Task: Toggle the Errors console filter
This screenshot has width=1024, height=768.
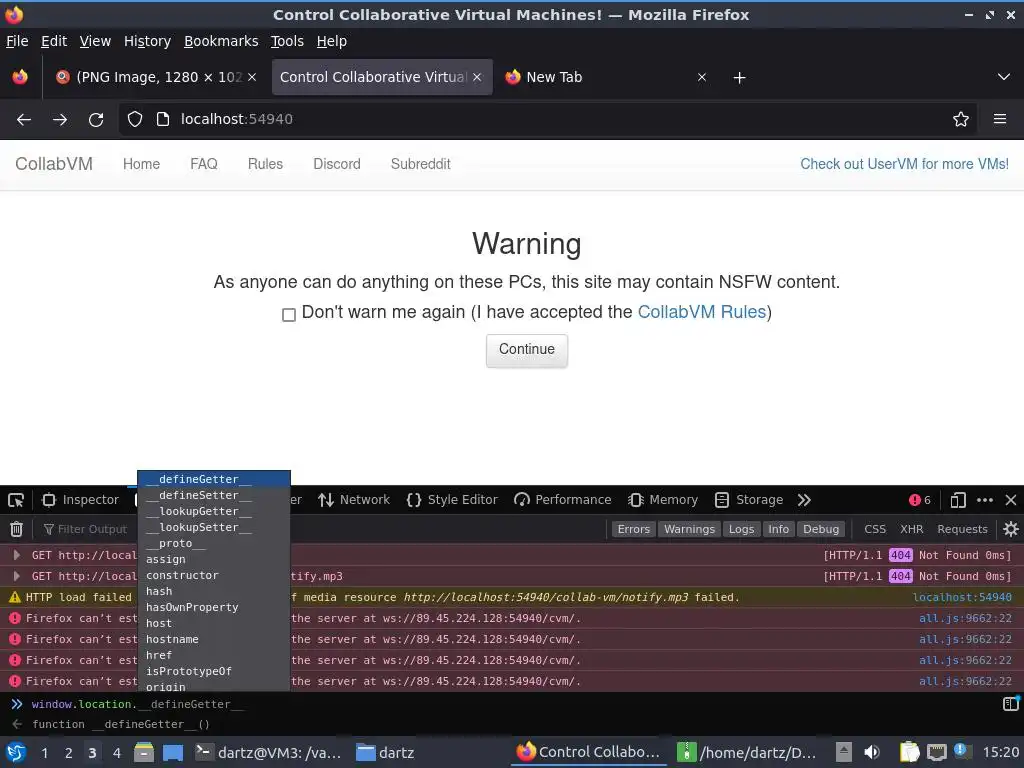Action: [x=633, y=529]
